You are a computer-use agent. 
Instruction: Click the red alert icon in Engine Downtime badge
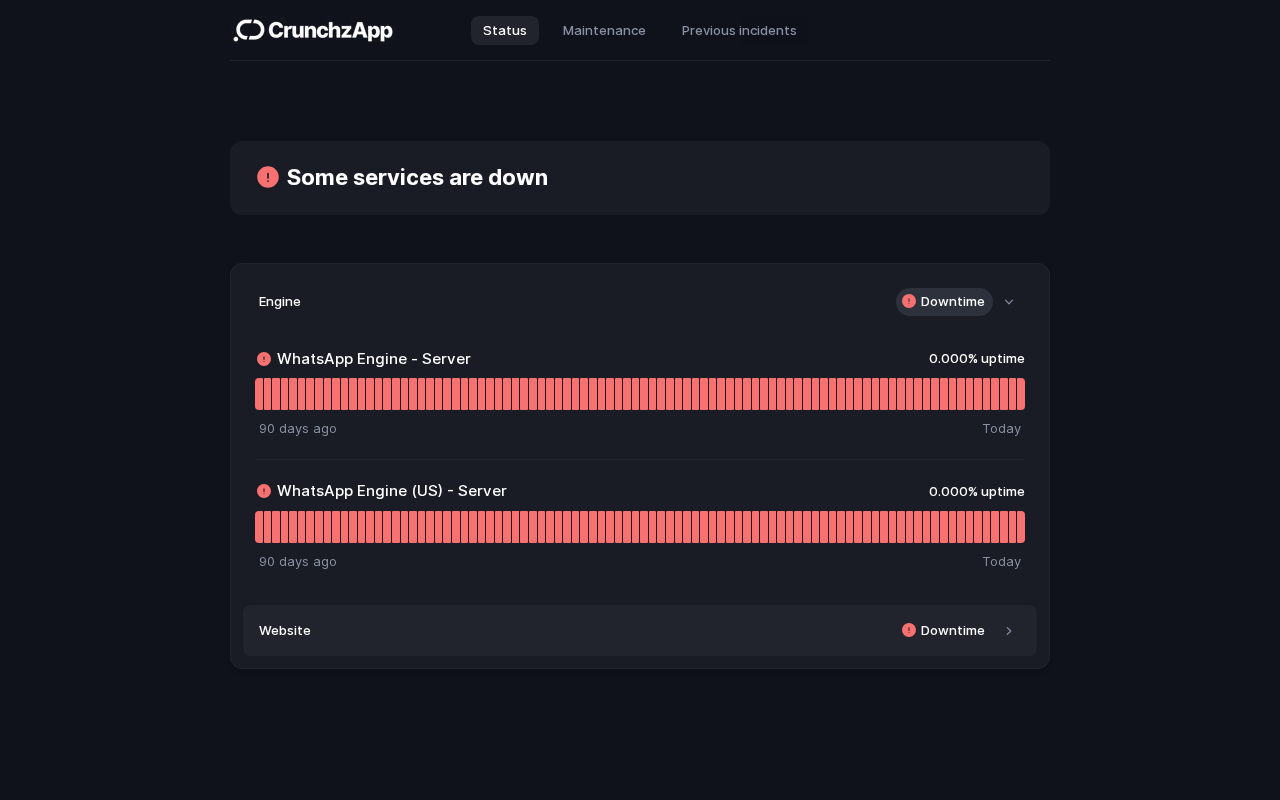point(909,301)
